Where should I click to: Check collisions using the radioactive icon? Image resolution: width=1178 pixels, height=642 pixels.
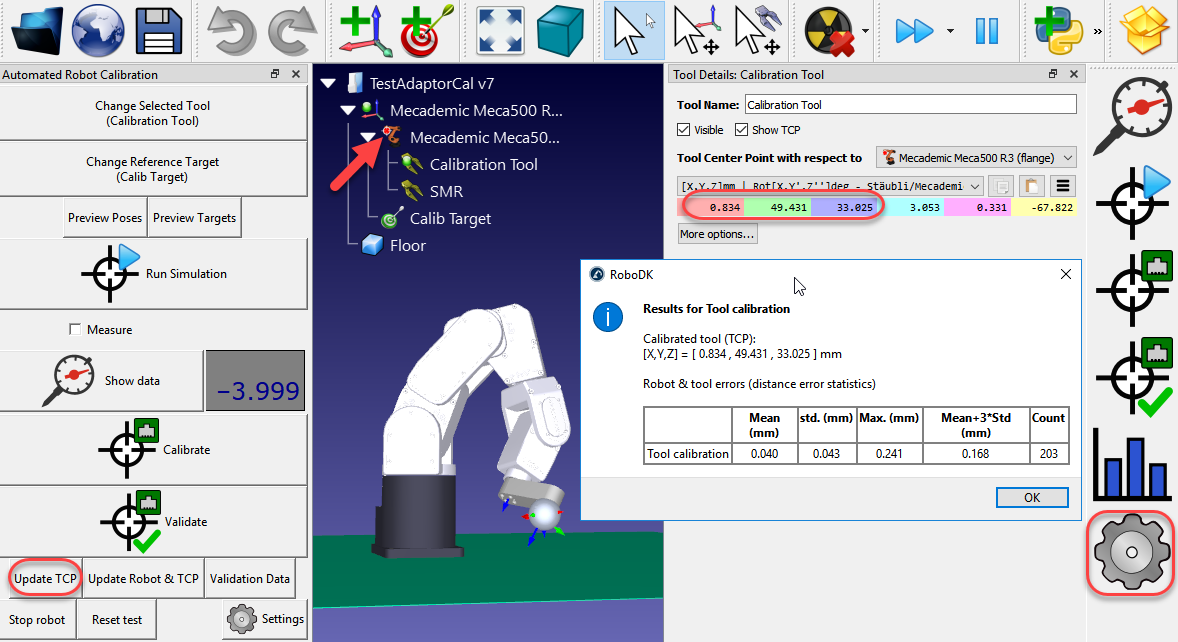827,30
